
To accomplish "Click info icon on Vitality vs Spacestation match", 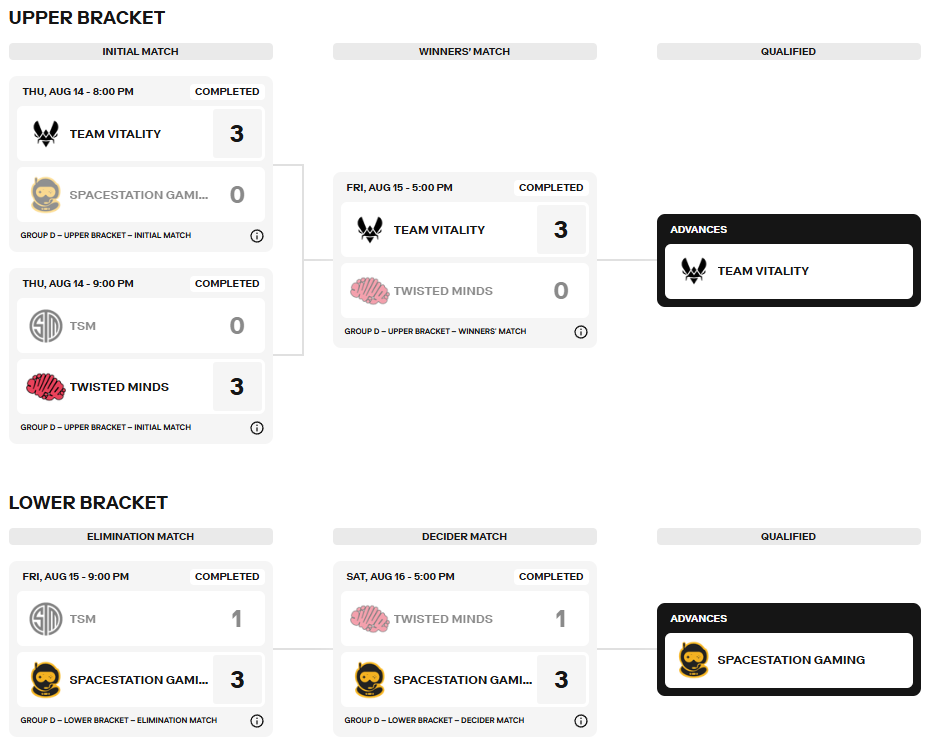I will click(257, 236).
